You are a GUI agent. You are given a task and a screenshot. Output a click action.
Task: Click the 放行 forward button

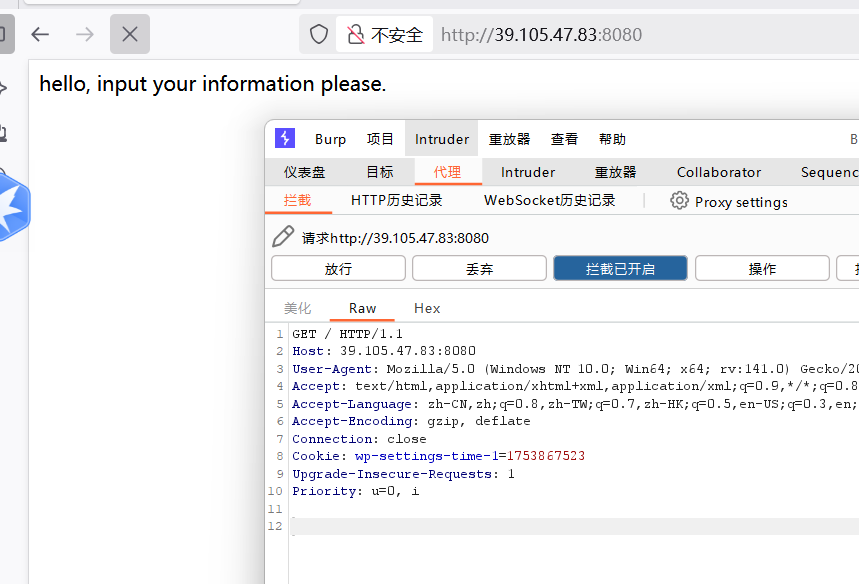click(x=338, y=268)
